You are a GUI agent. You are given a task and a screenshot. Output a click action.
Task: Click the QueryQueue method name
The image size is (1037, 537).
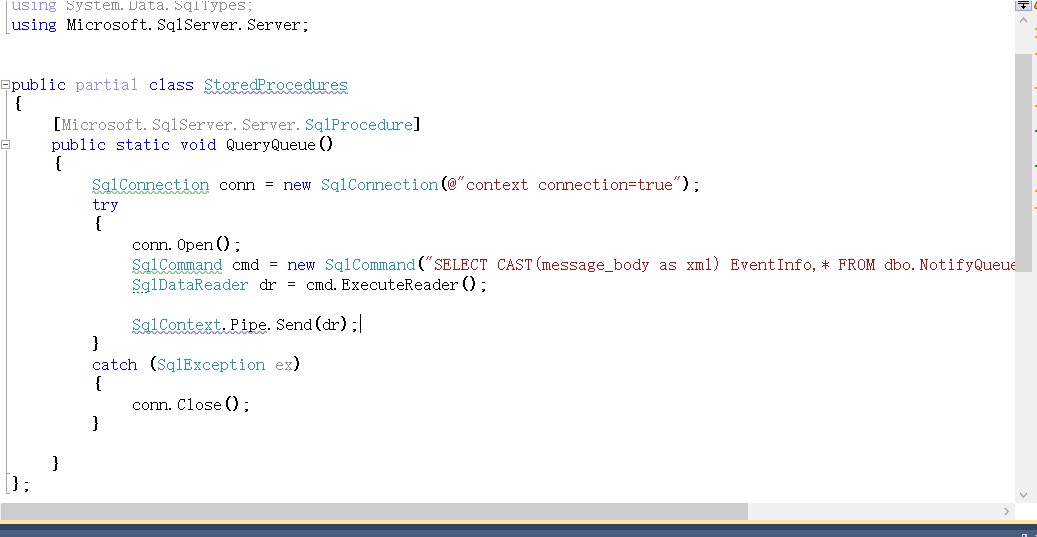coord(271,145)
